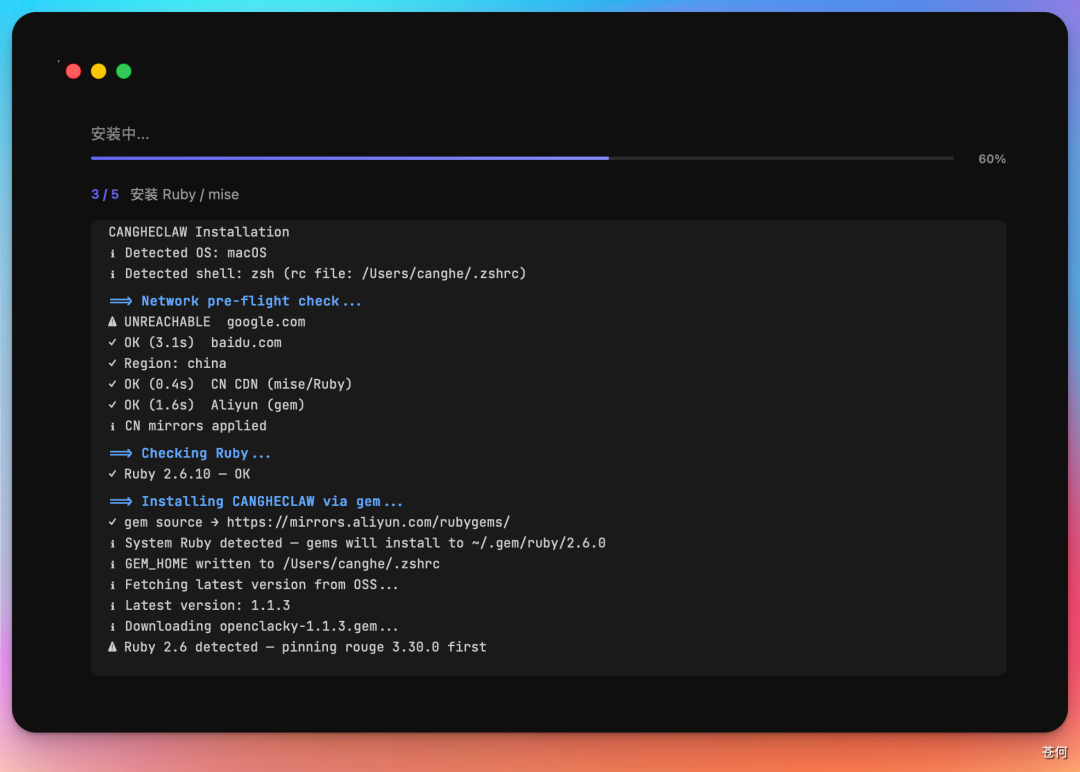This screenshot has width=1080, height=772.
Task: Click the 'CANGHECLAW Installation' log line
Action: (x=199, y=232)
